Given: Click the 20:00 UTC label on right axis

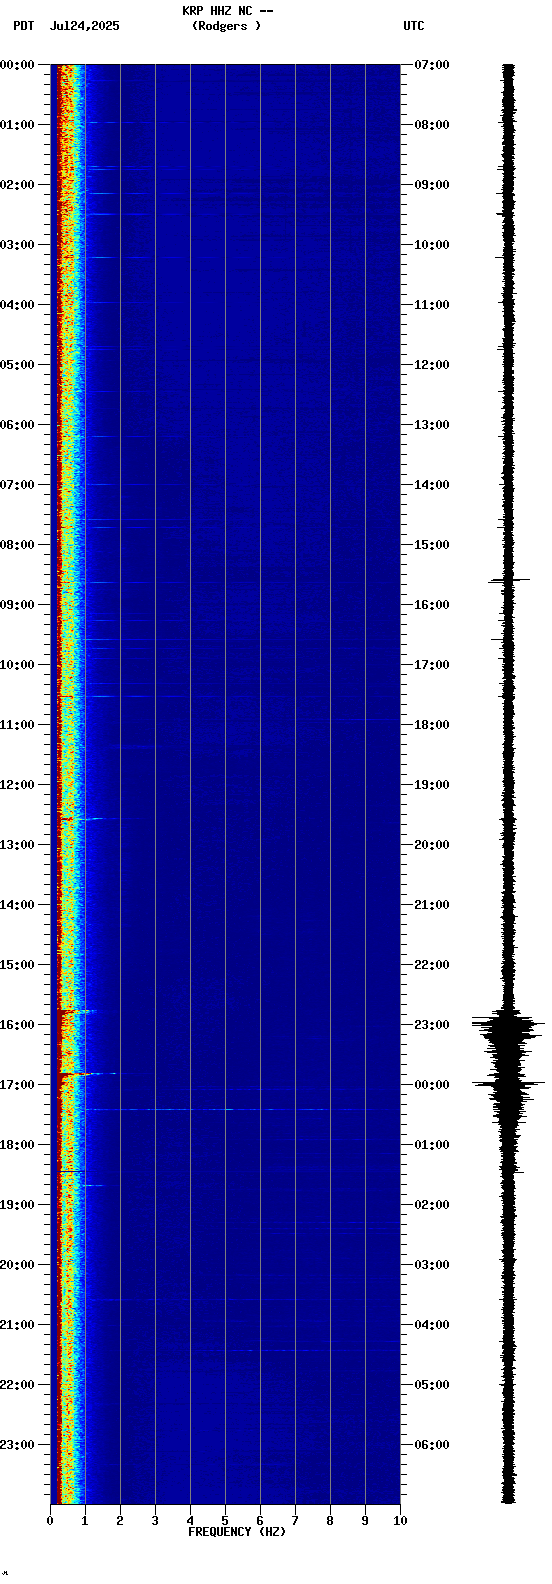Looking at the screenshot, I should [432, 845].
